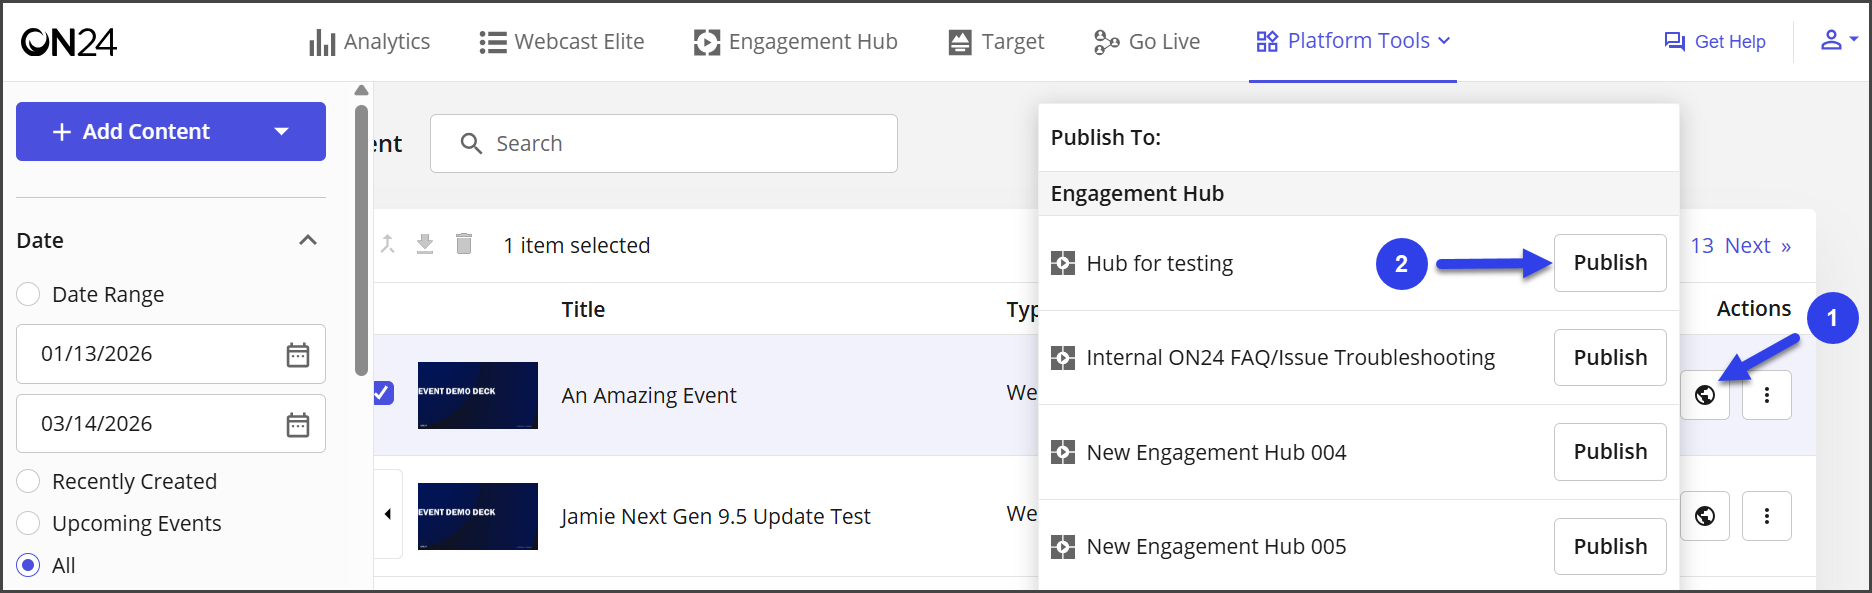This screenshot has height=593, width=1872.
Task: Open more actions for Jamie Next Gen row
Action: tap(1767, 516)
